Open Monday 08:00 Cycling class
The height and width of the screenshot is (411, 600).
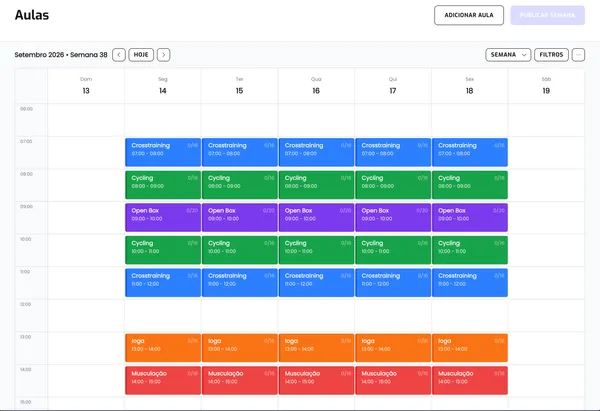pos(163,185)
